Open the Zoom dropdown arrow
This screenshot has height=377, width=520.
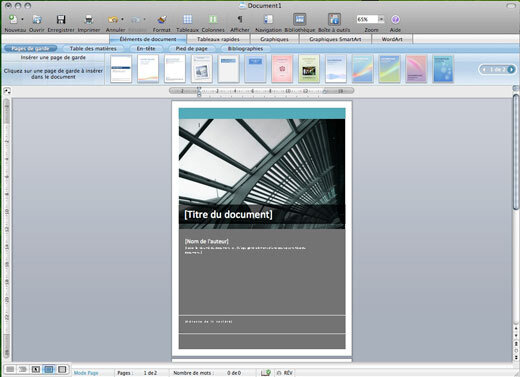coord(381,19)
